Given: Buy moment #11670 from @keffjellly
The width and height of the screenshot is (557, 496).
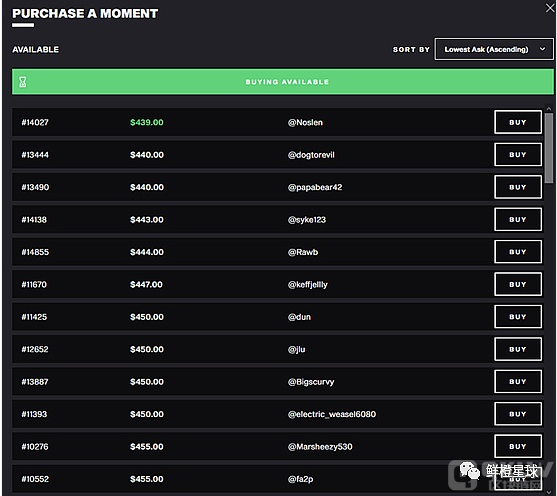Looking at the screenshot, I should pos(518,284).
